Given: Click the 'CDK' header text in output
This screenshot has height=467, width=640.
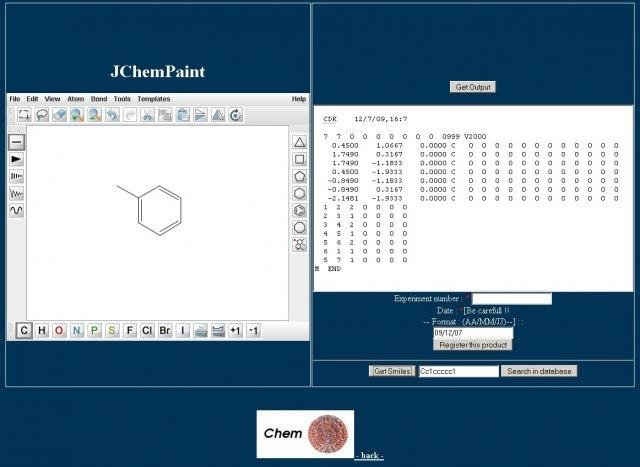Looking at the screenshot, I should pos(330,119).
